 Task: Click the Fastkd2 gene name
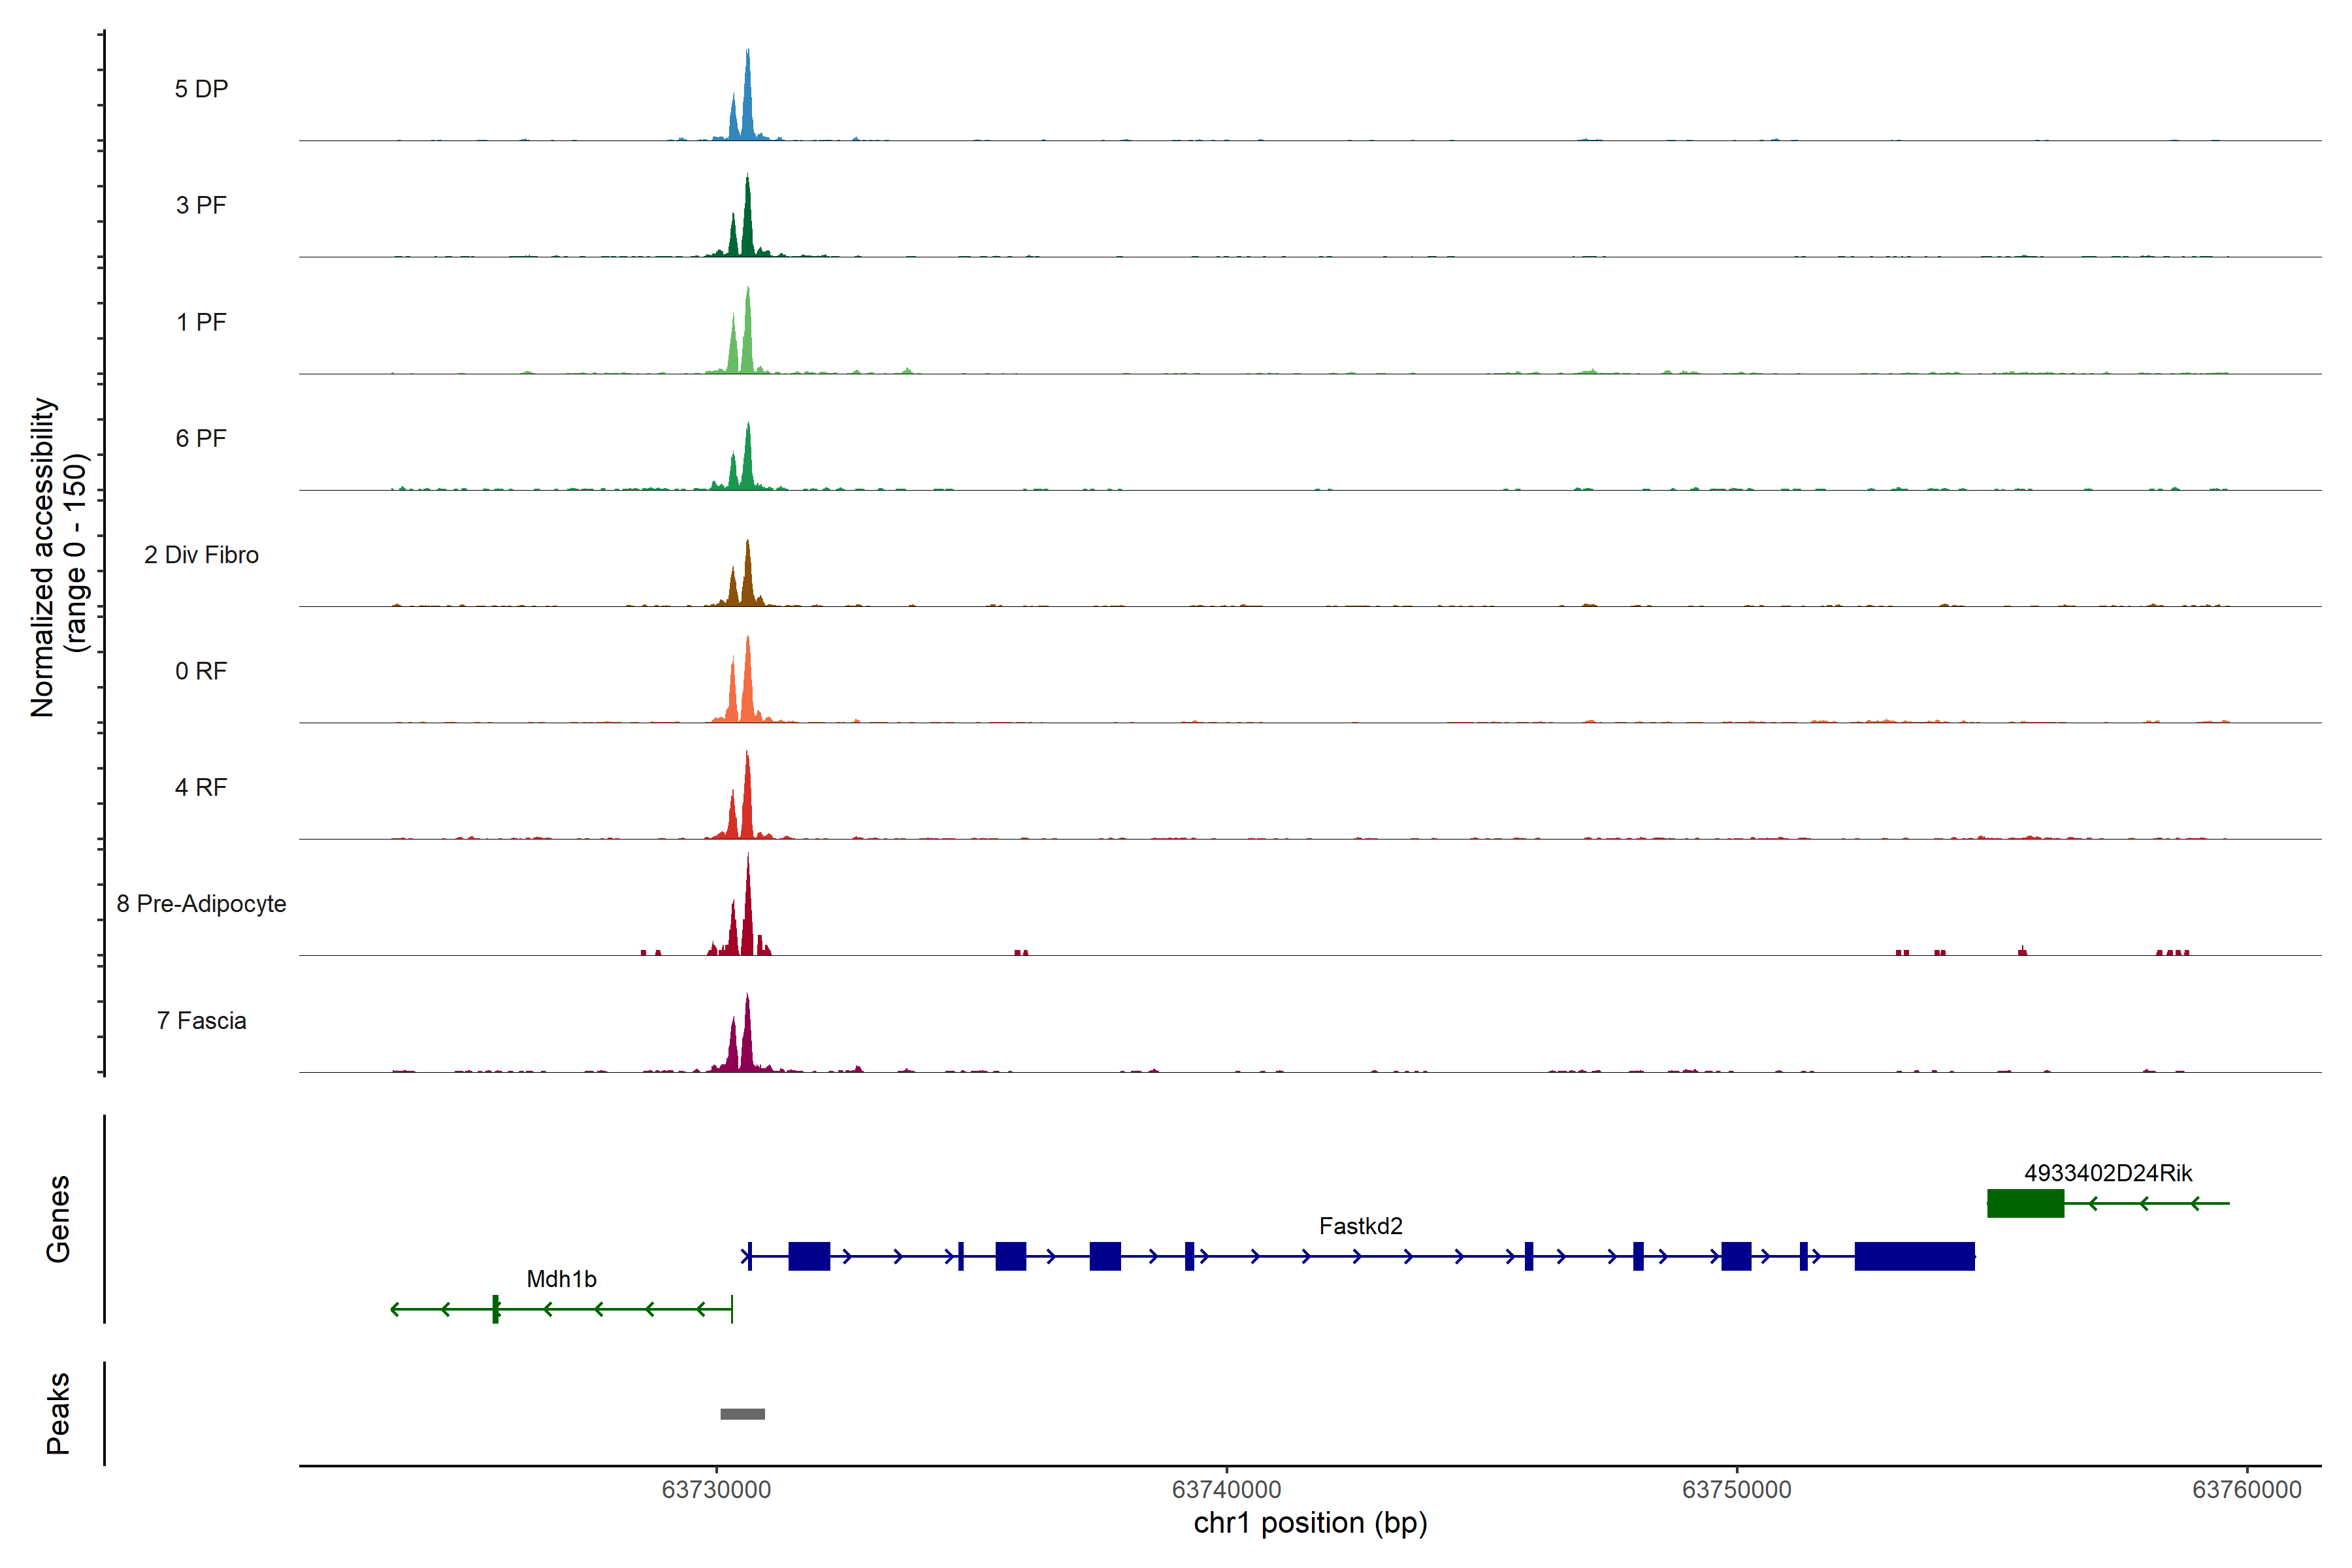click(1360, 1226)
